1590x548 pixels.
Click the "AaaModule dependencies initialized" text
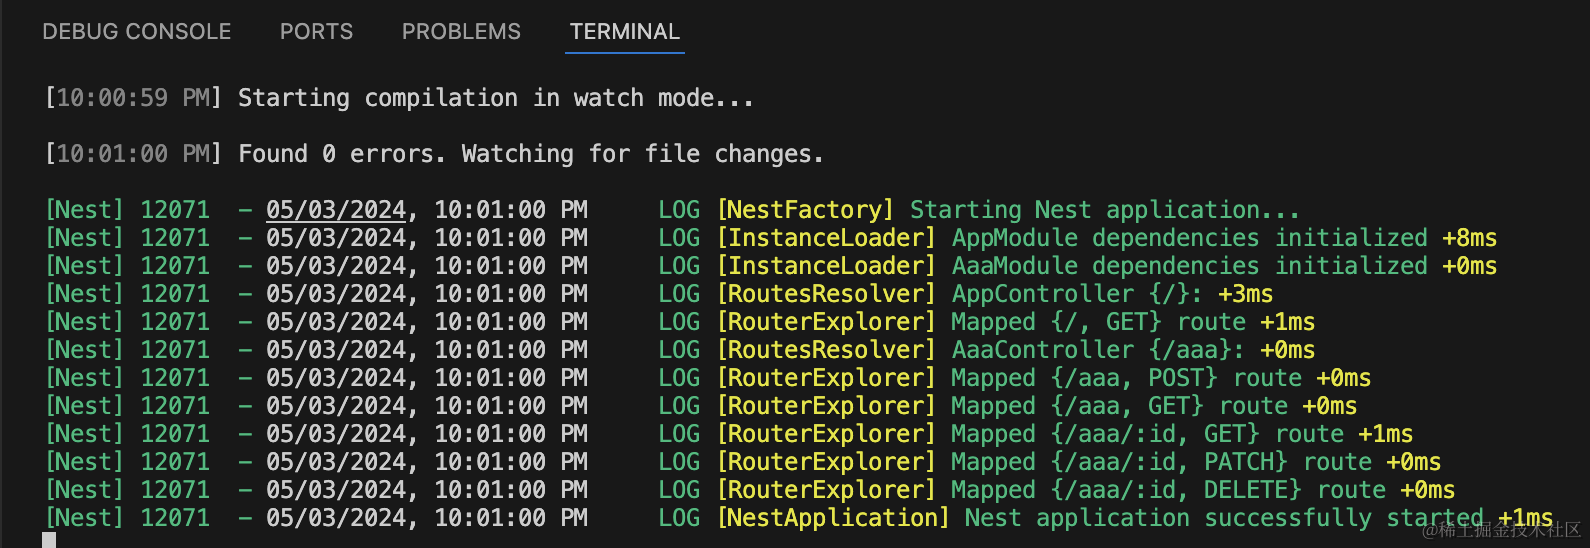1189,266
